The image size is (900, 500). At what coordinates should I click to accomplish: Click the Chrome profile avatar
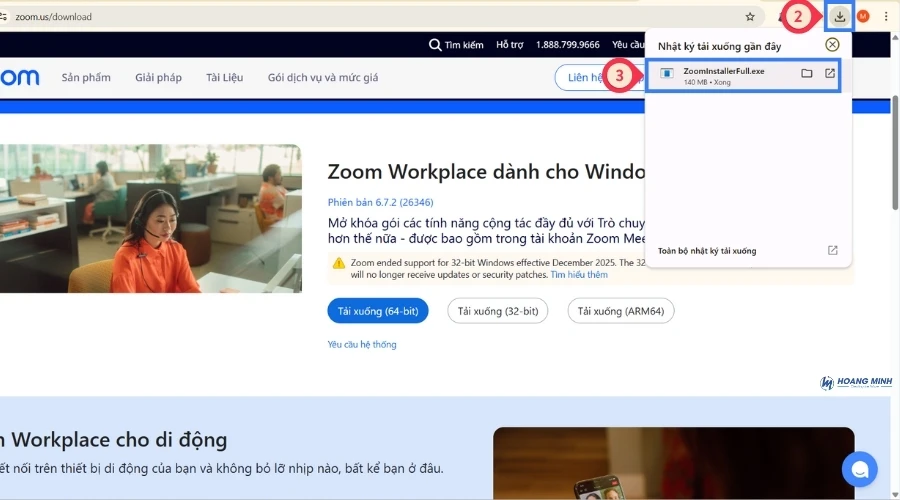(863, 16)
